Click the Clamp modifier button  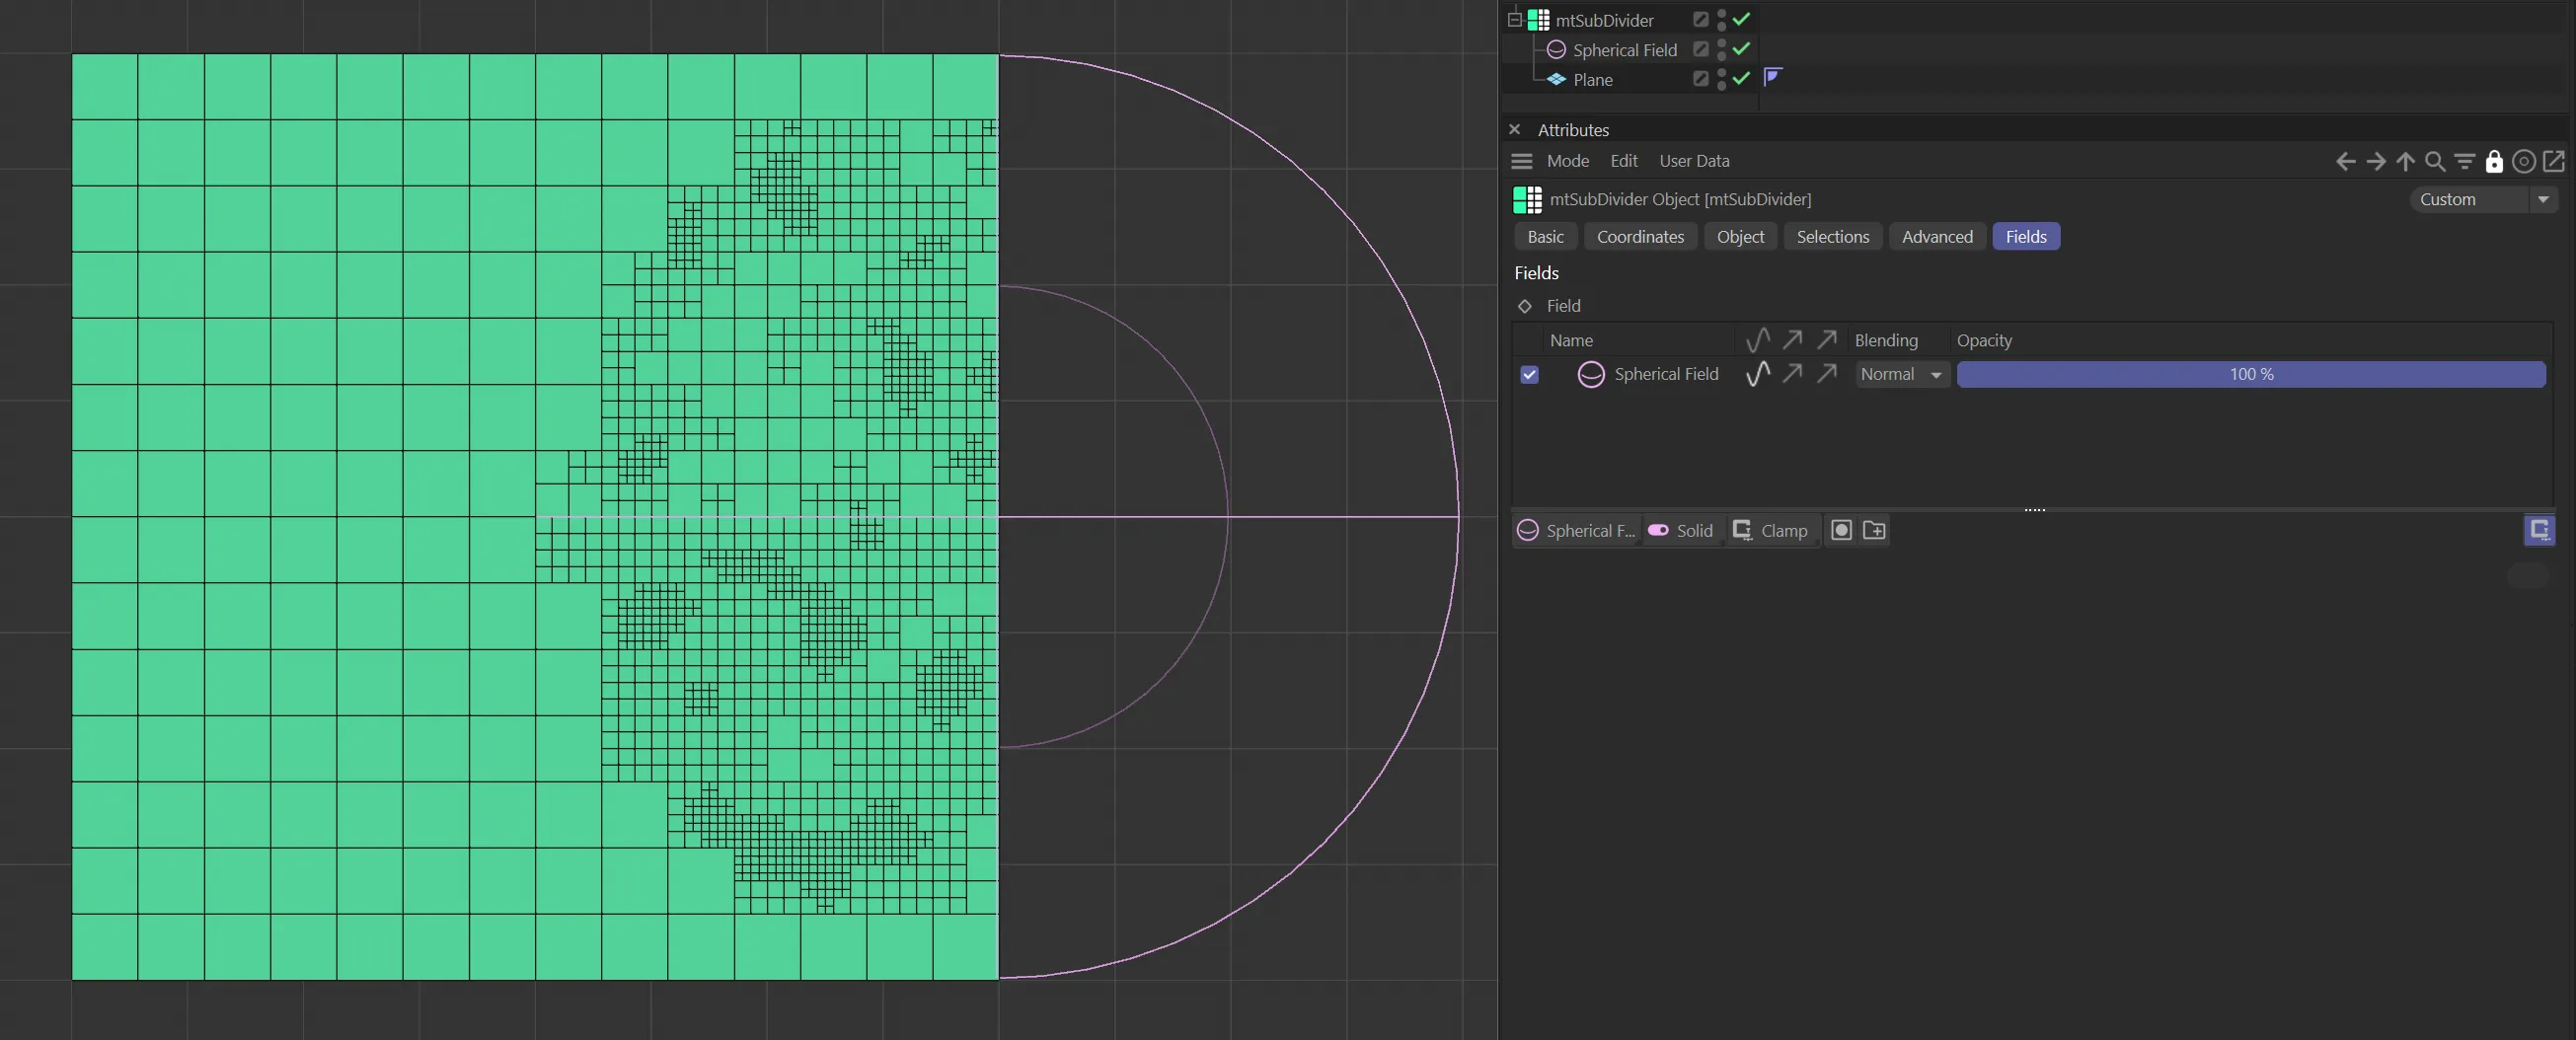click(1771, 530)
